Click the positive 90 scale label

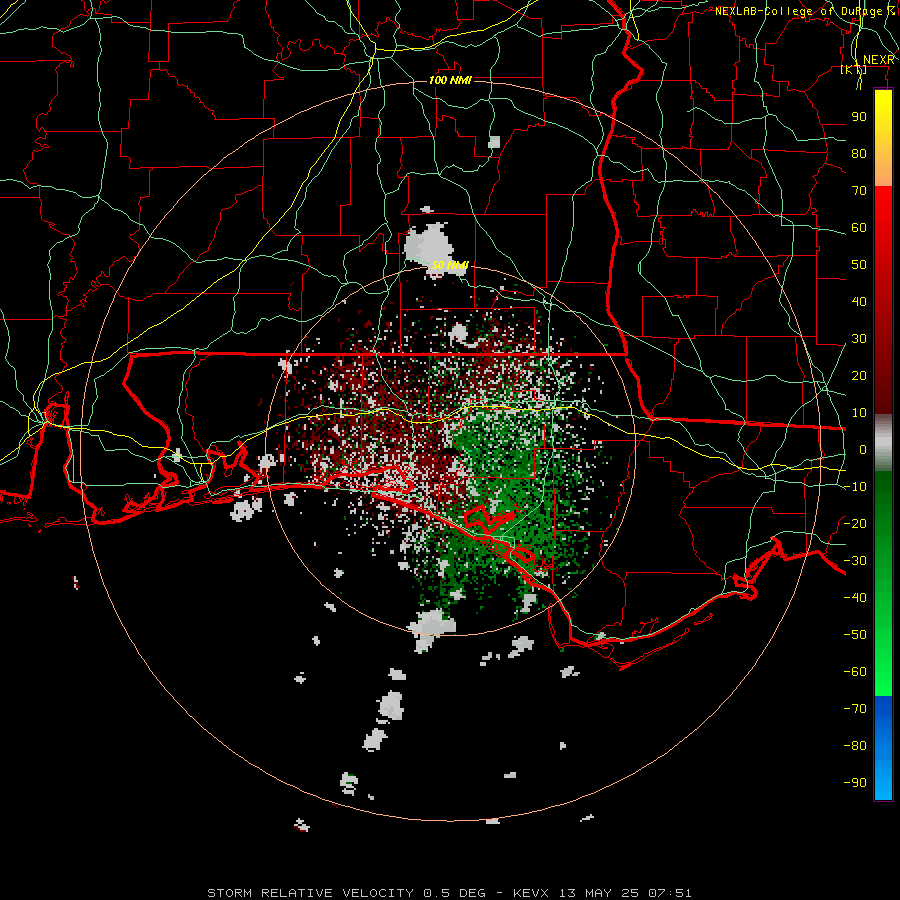click(x=859, y=117)
